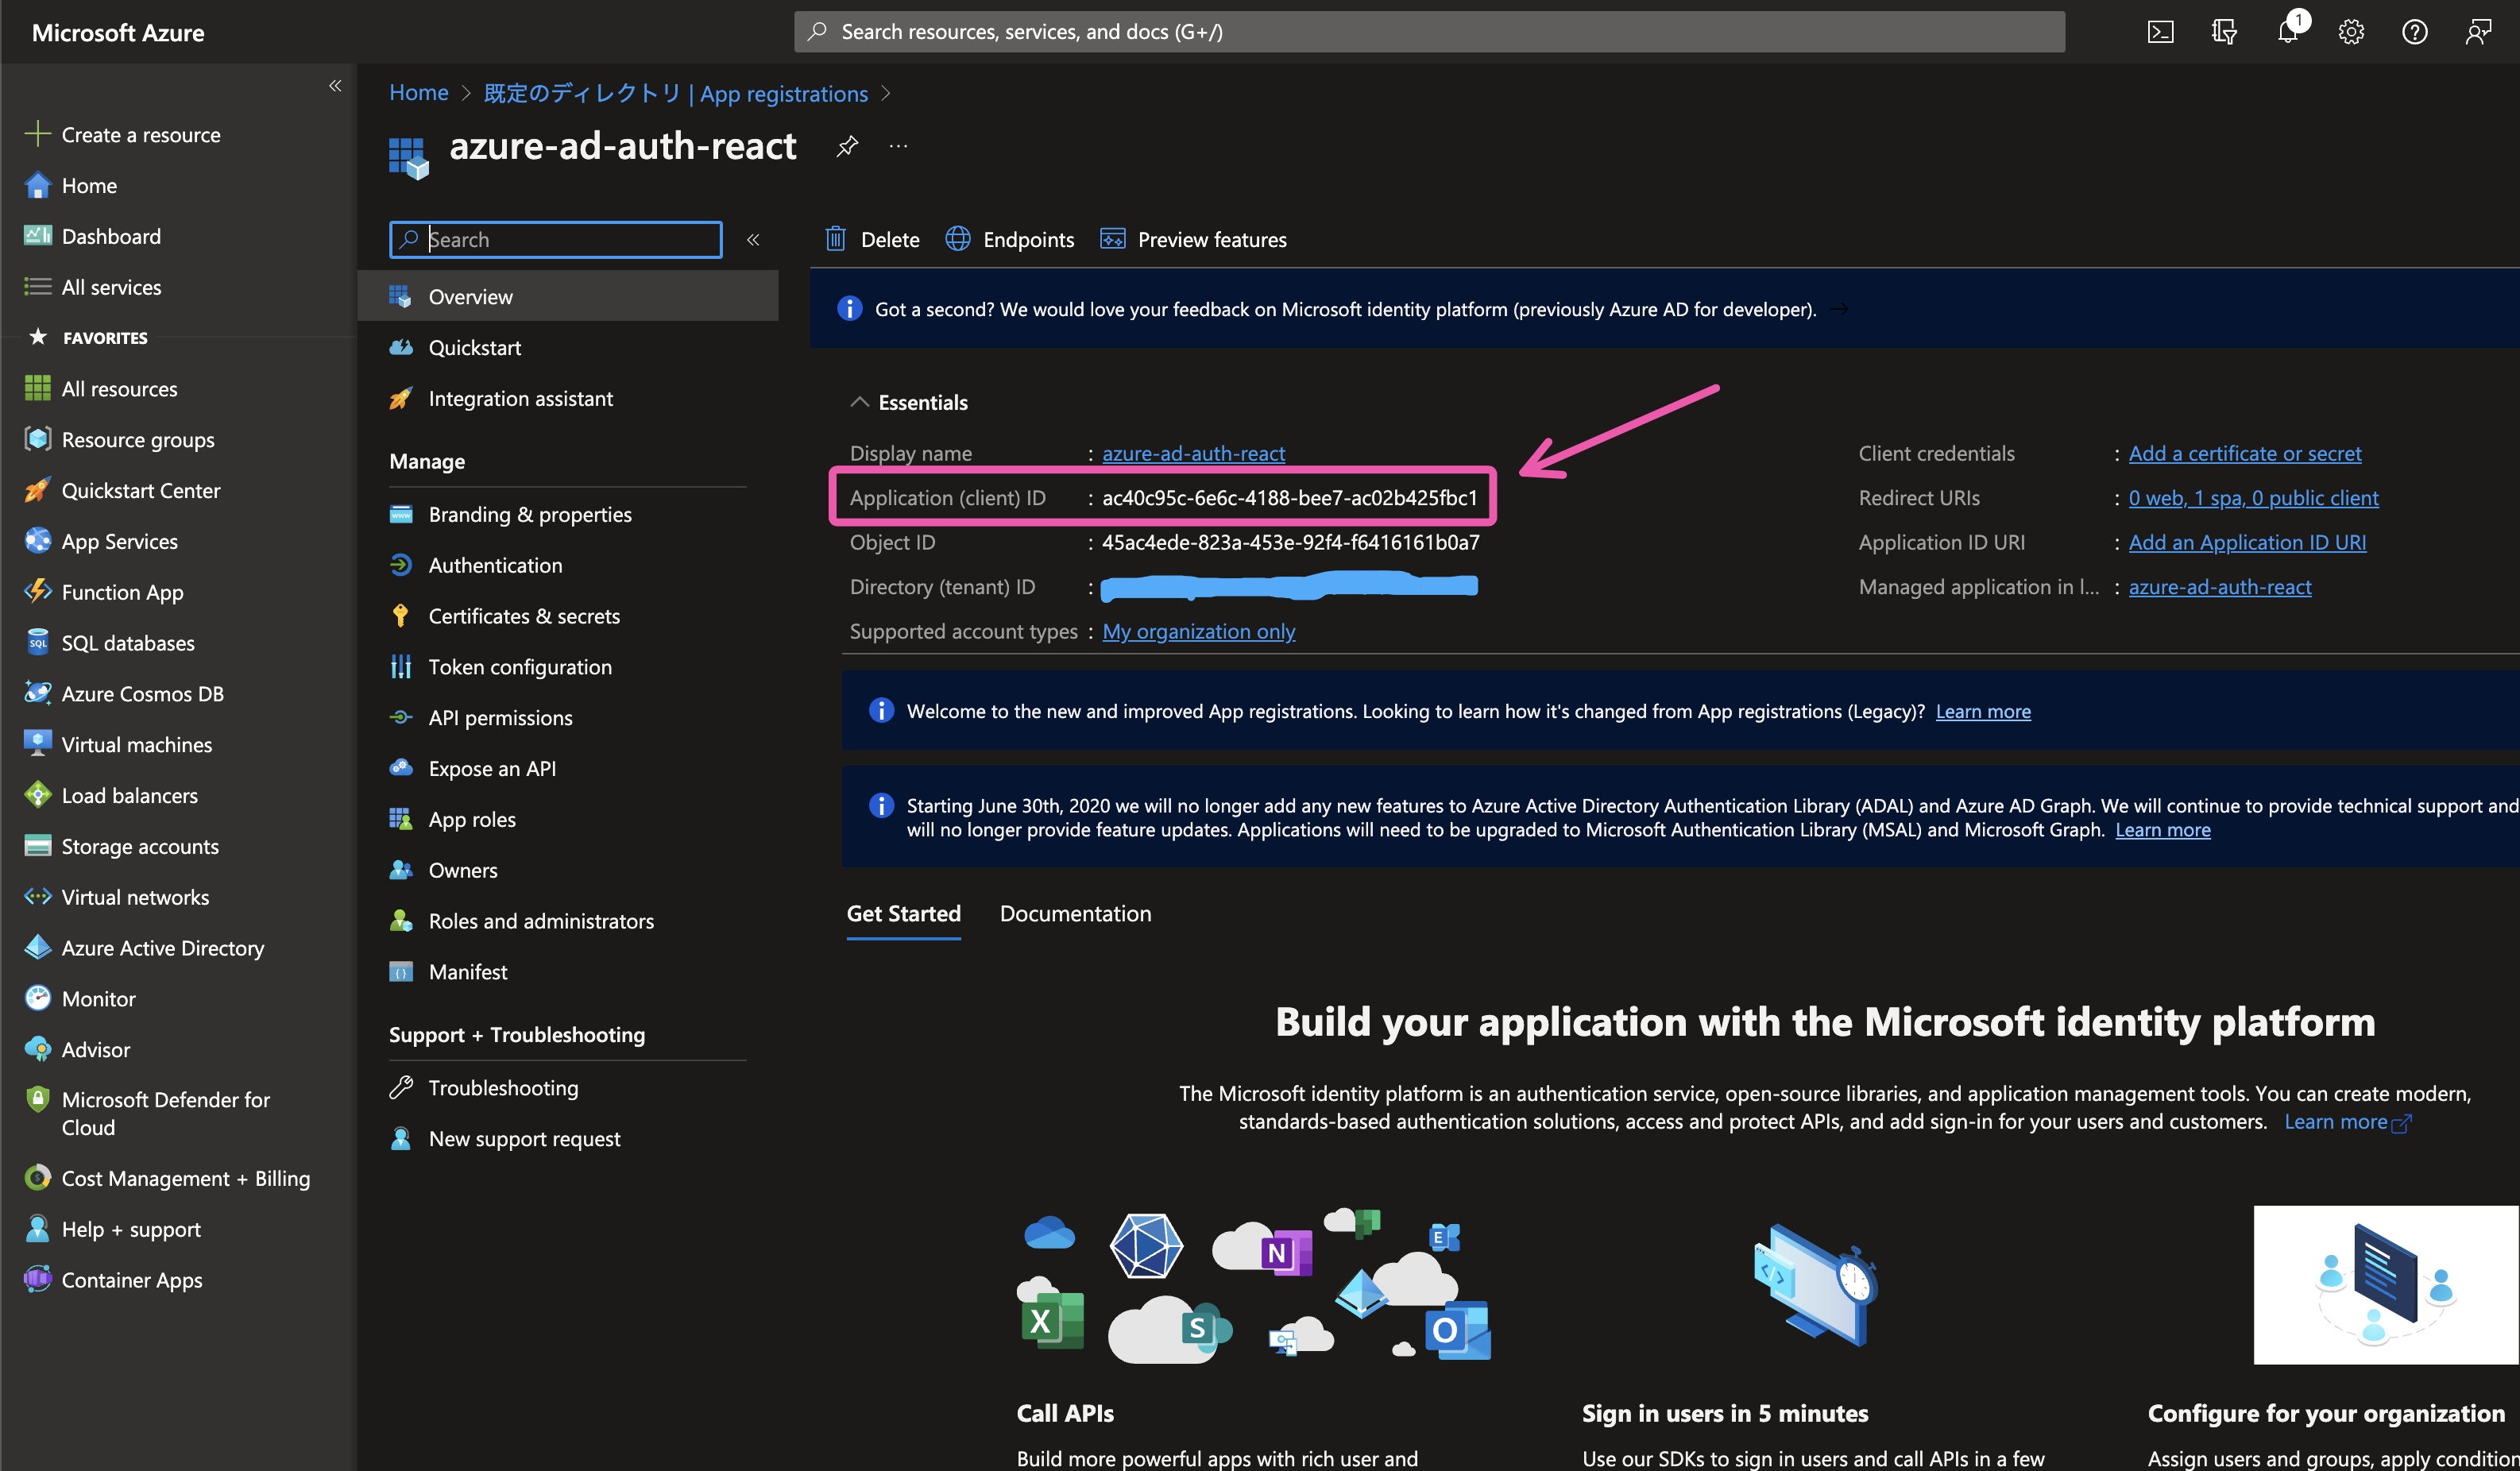Open the portal settings gear icon
Screen dimensions: 2520x1471
click(2351, 32)
